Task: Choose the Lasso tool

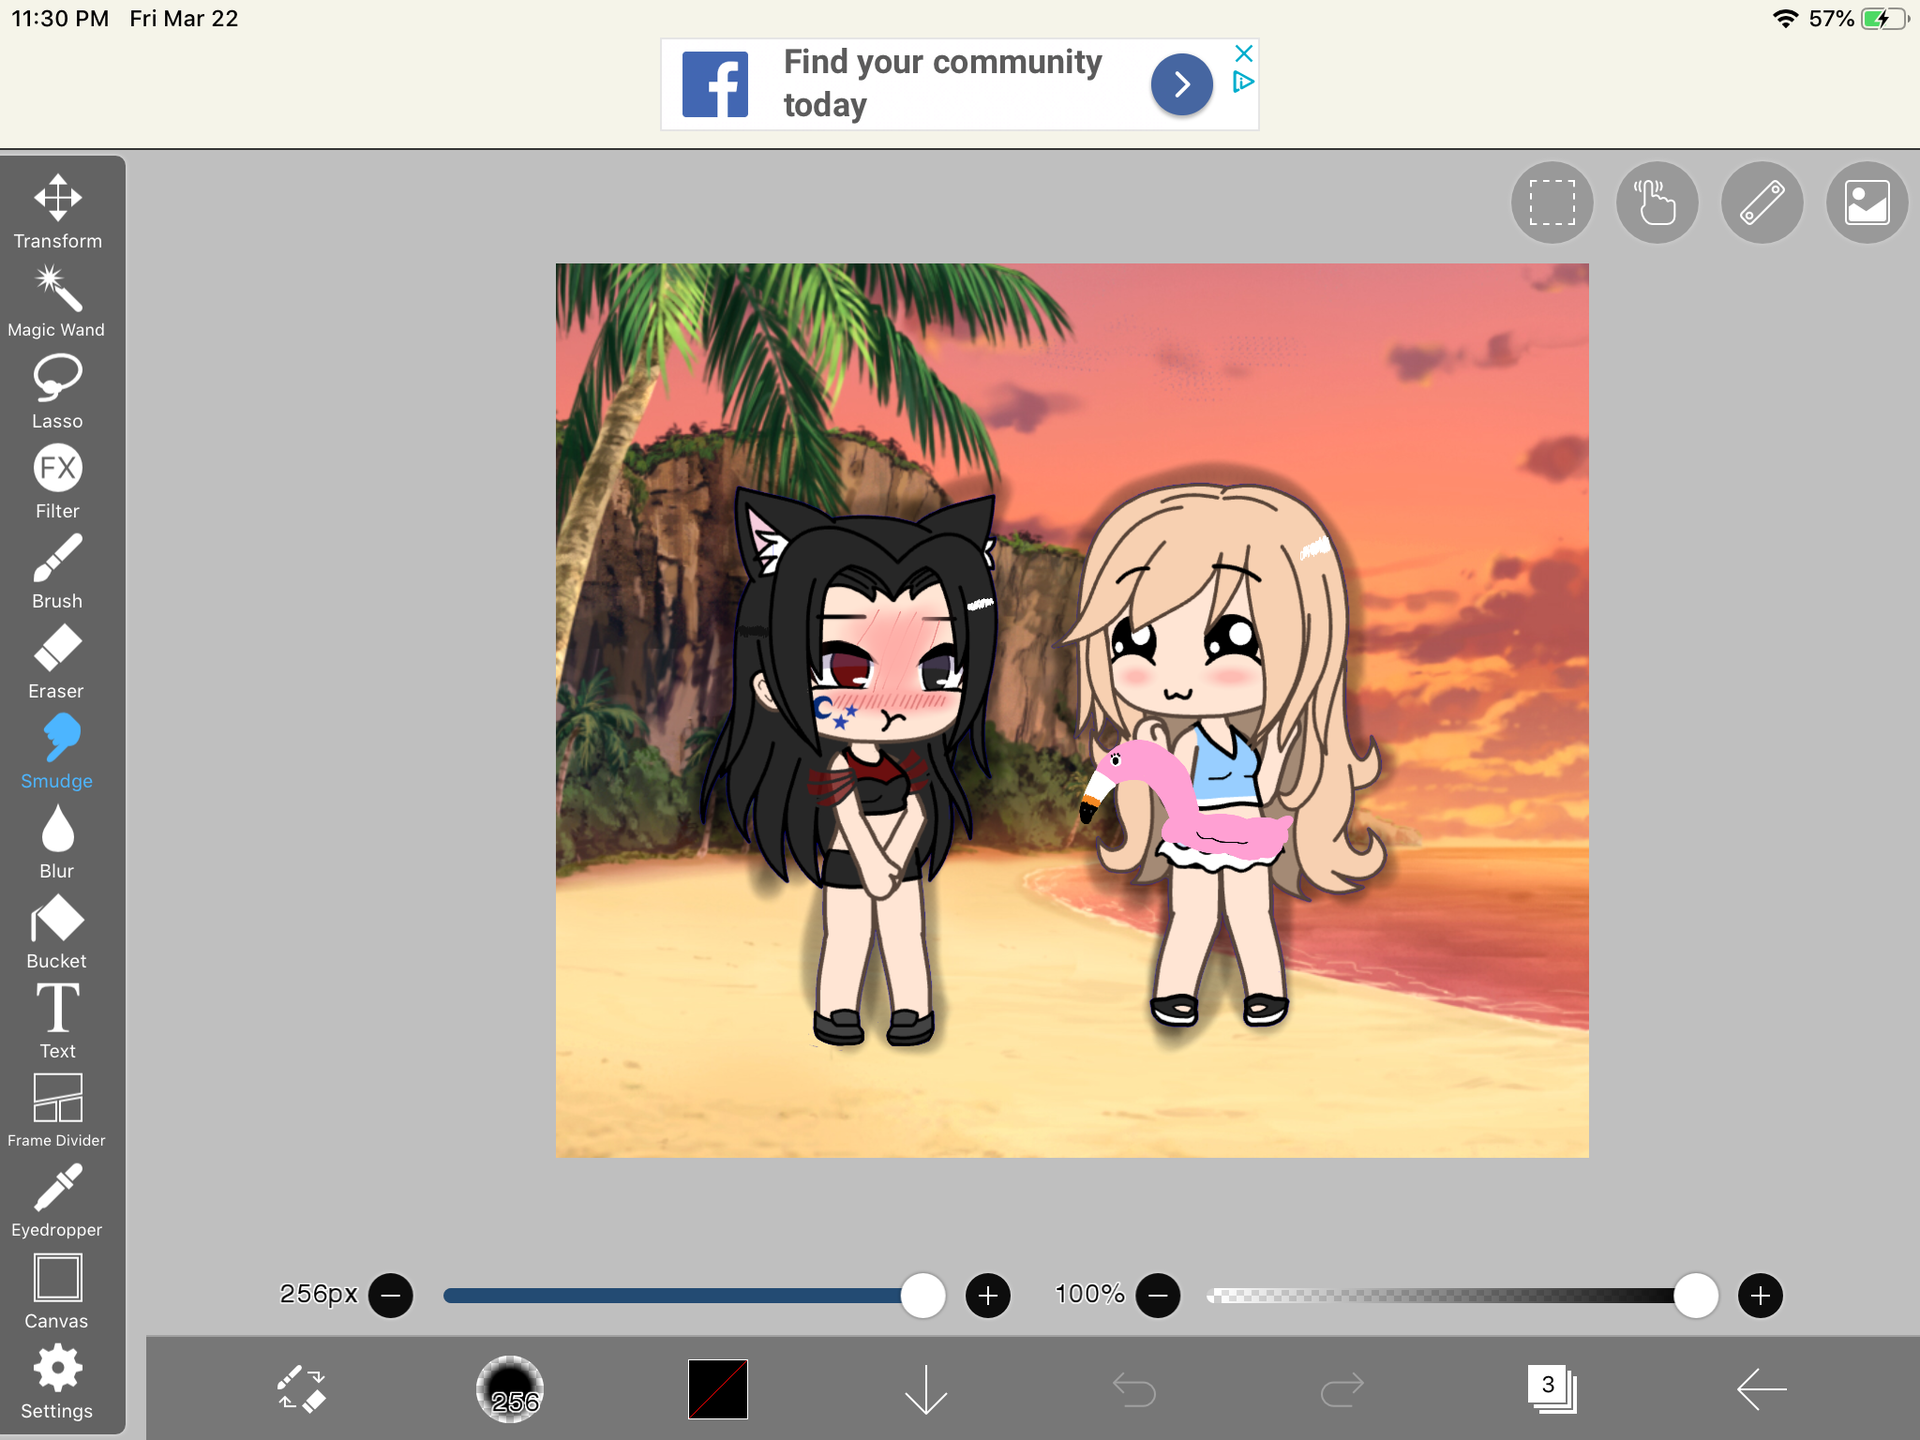Action: pos(57,392)
